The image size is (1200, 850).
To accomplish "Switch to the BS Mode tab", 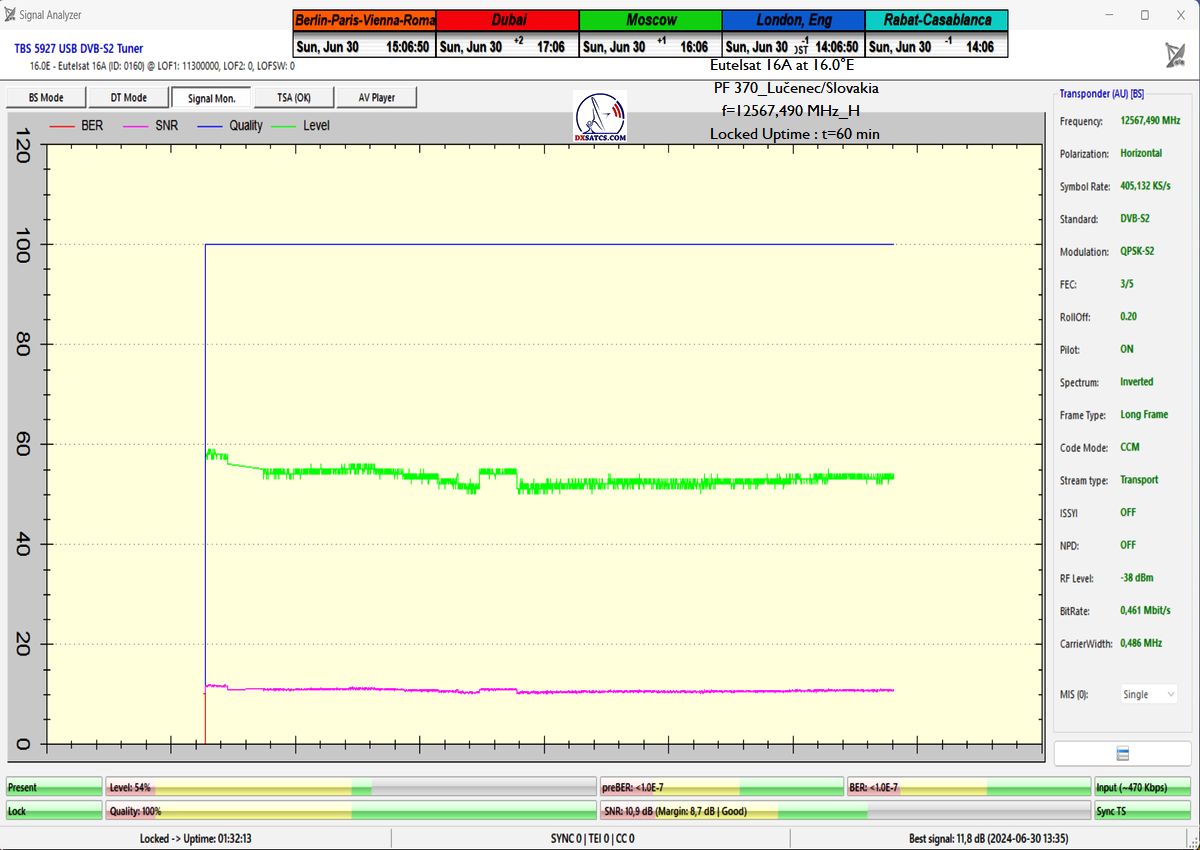I will (x=45, y=98).
